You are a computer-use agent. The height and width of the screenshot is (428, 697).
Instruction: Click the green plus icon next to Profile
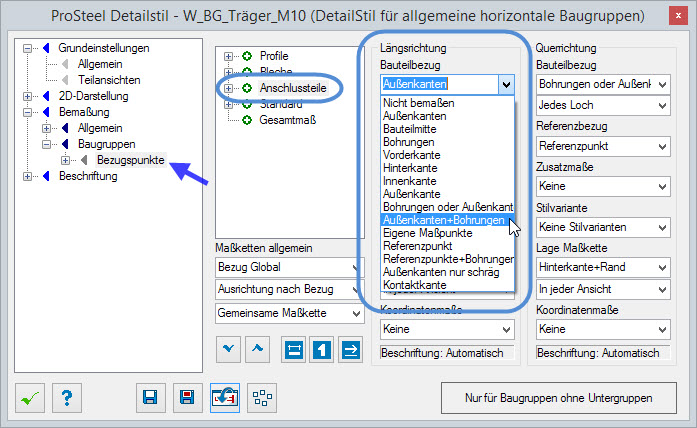(247, 56)
